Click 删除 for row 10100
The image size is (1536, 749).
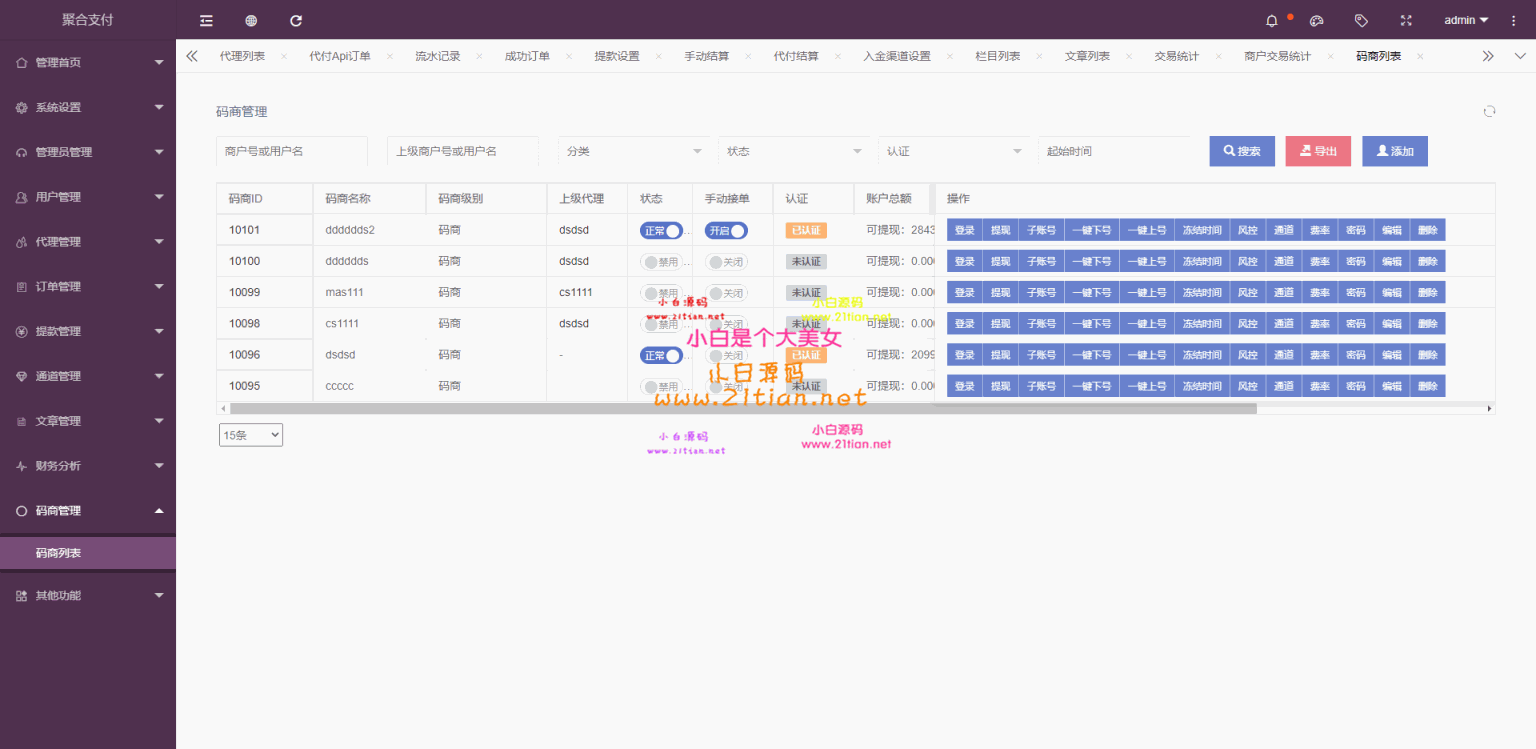pyautogui.click(x=1428, y=262)
